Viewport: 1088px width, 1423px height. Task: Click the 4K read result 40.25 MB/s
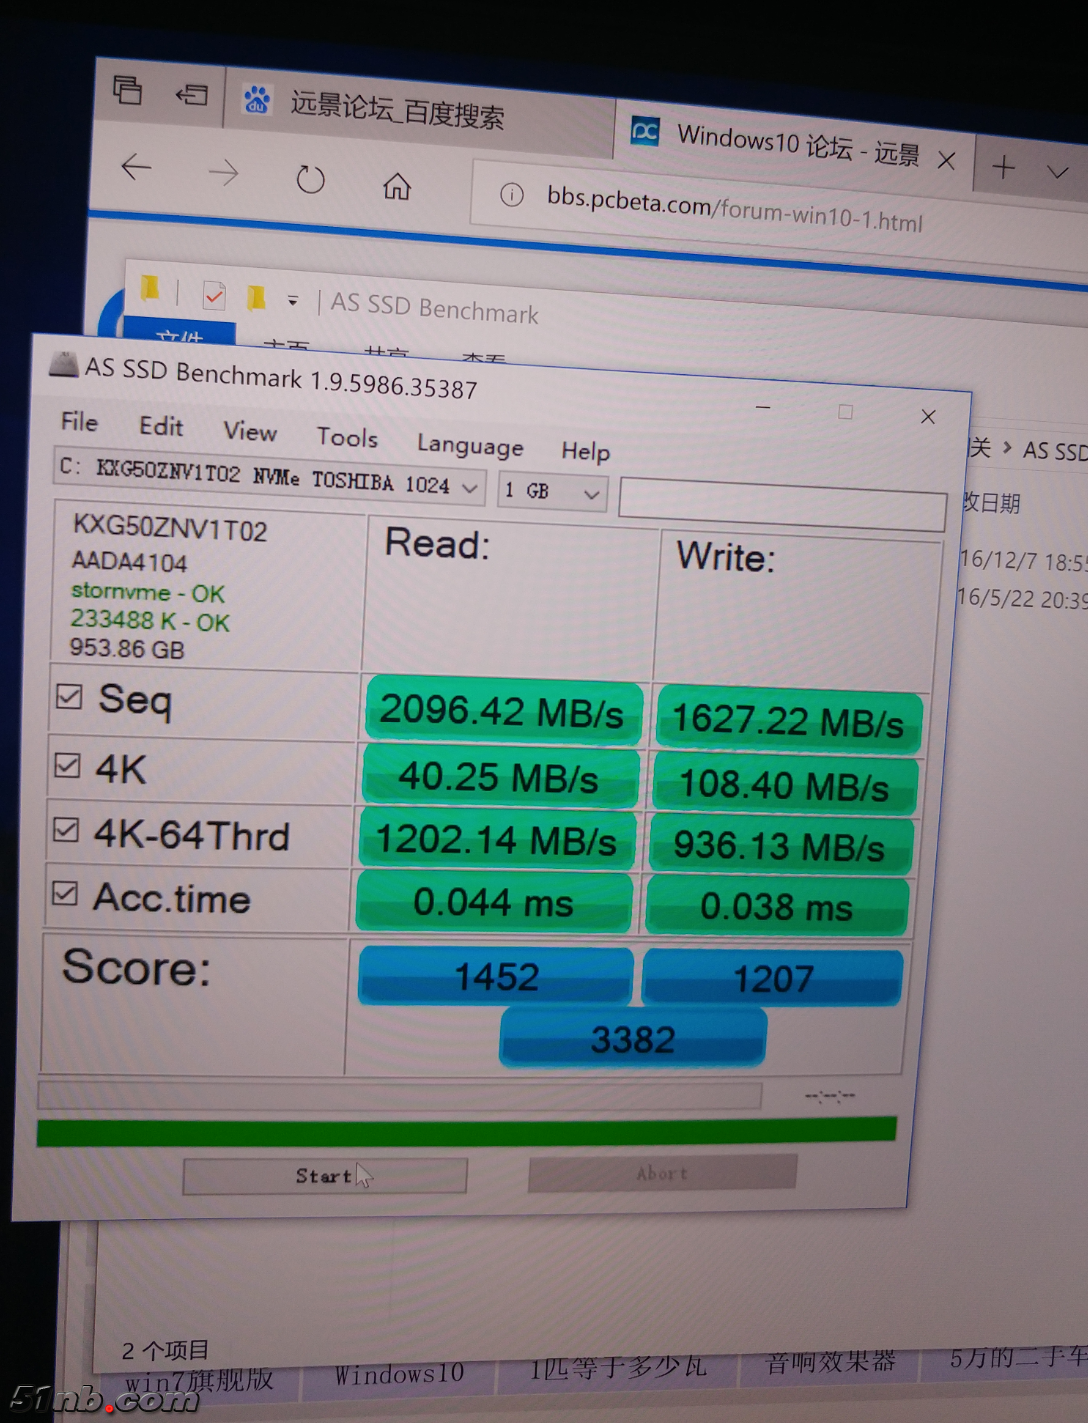(x=499, y=777)
